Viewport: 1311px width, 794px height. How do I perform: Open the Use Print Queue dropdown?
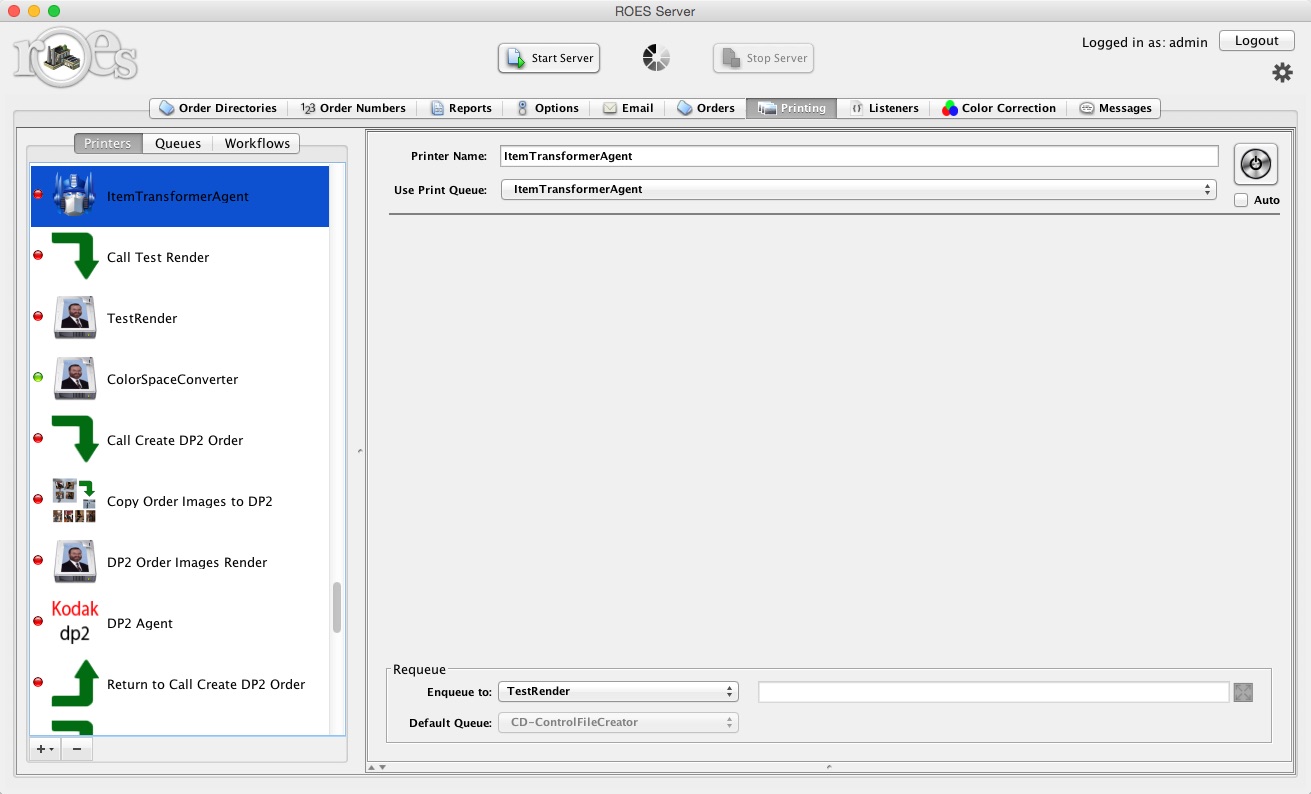[x=858, y=190]
